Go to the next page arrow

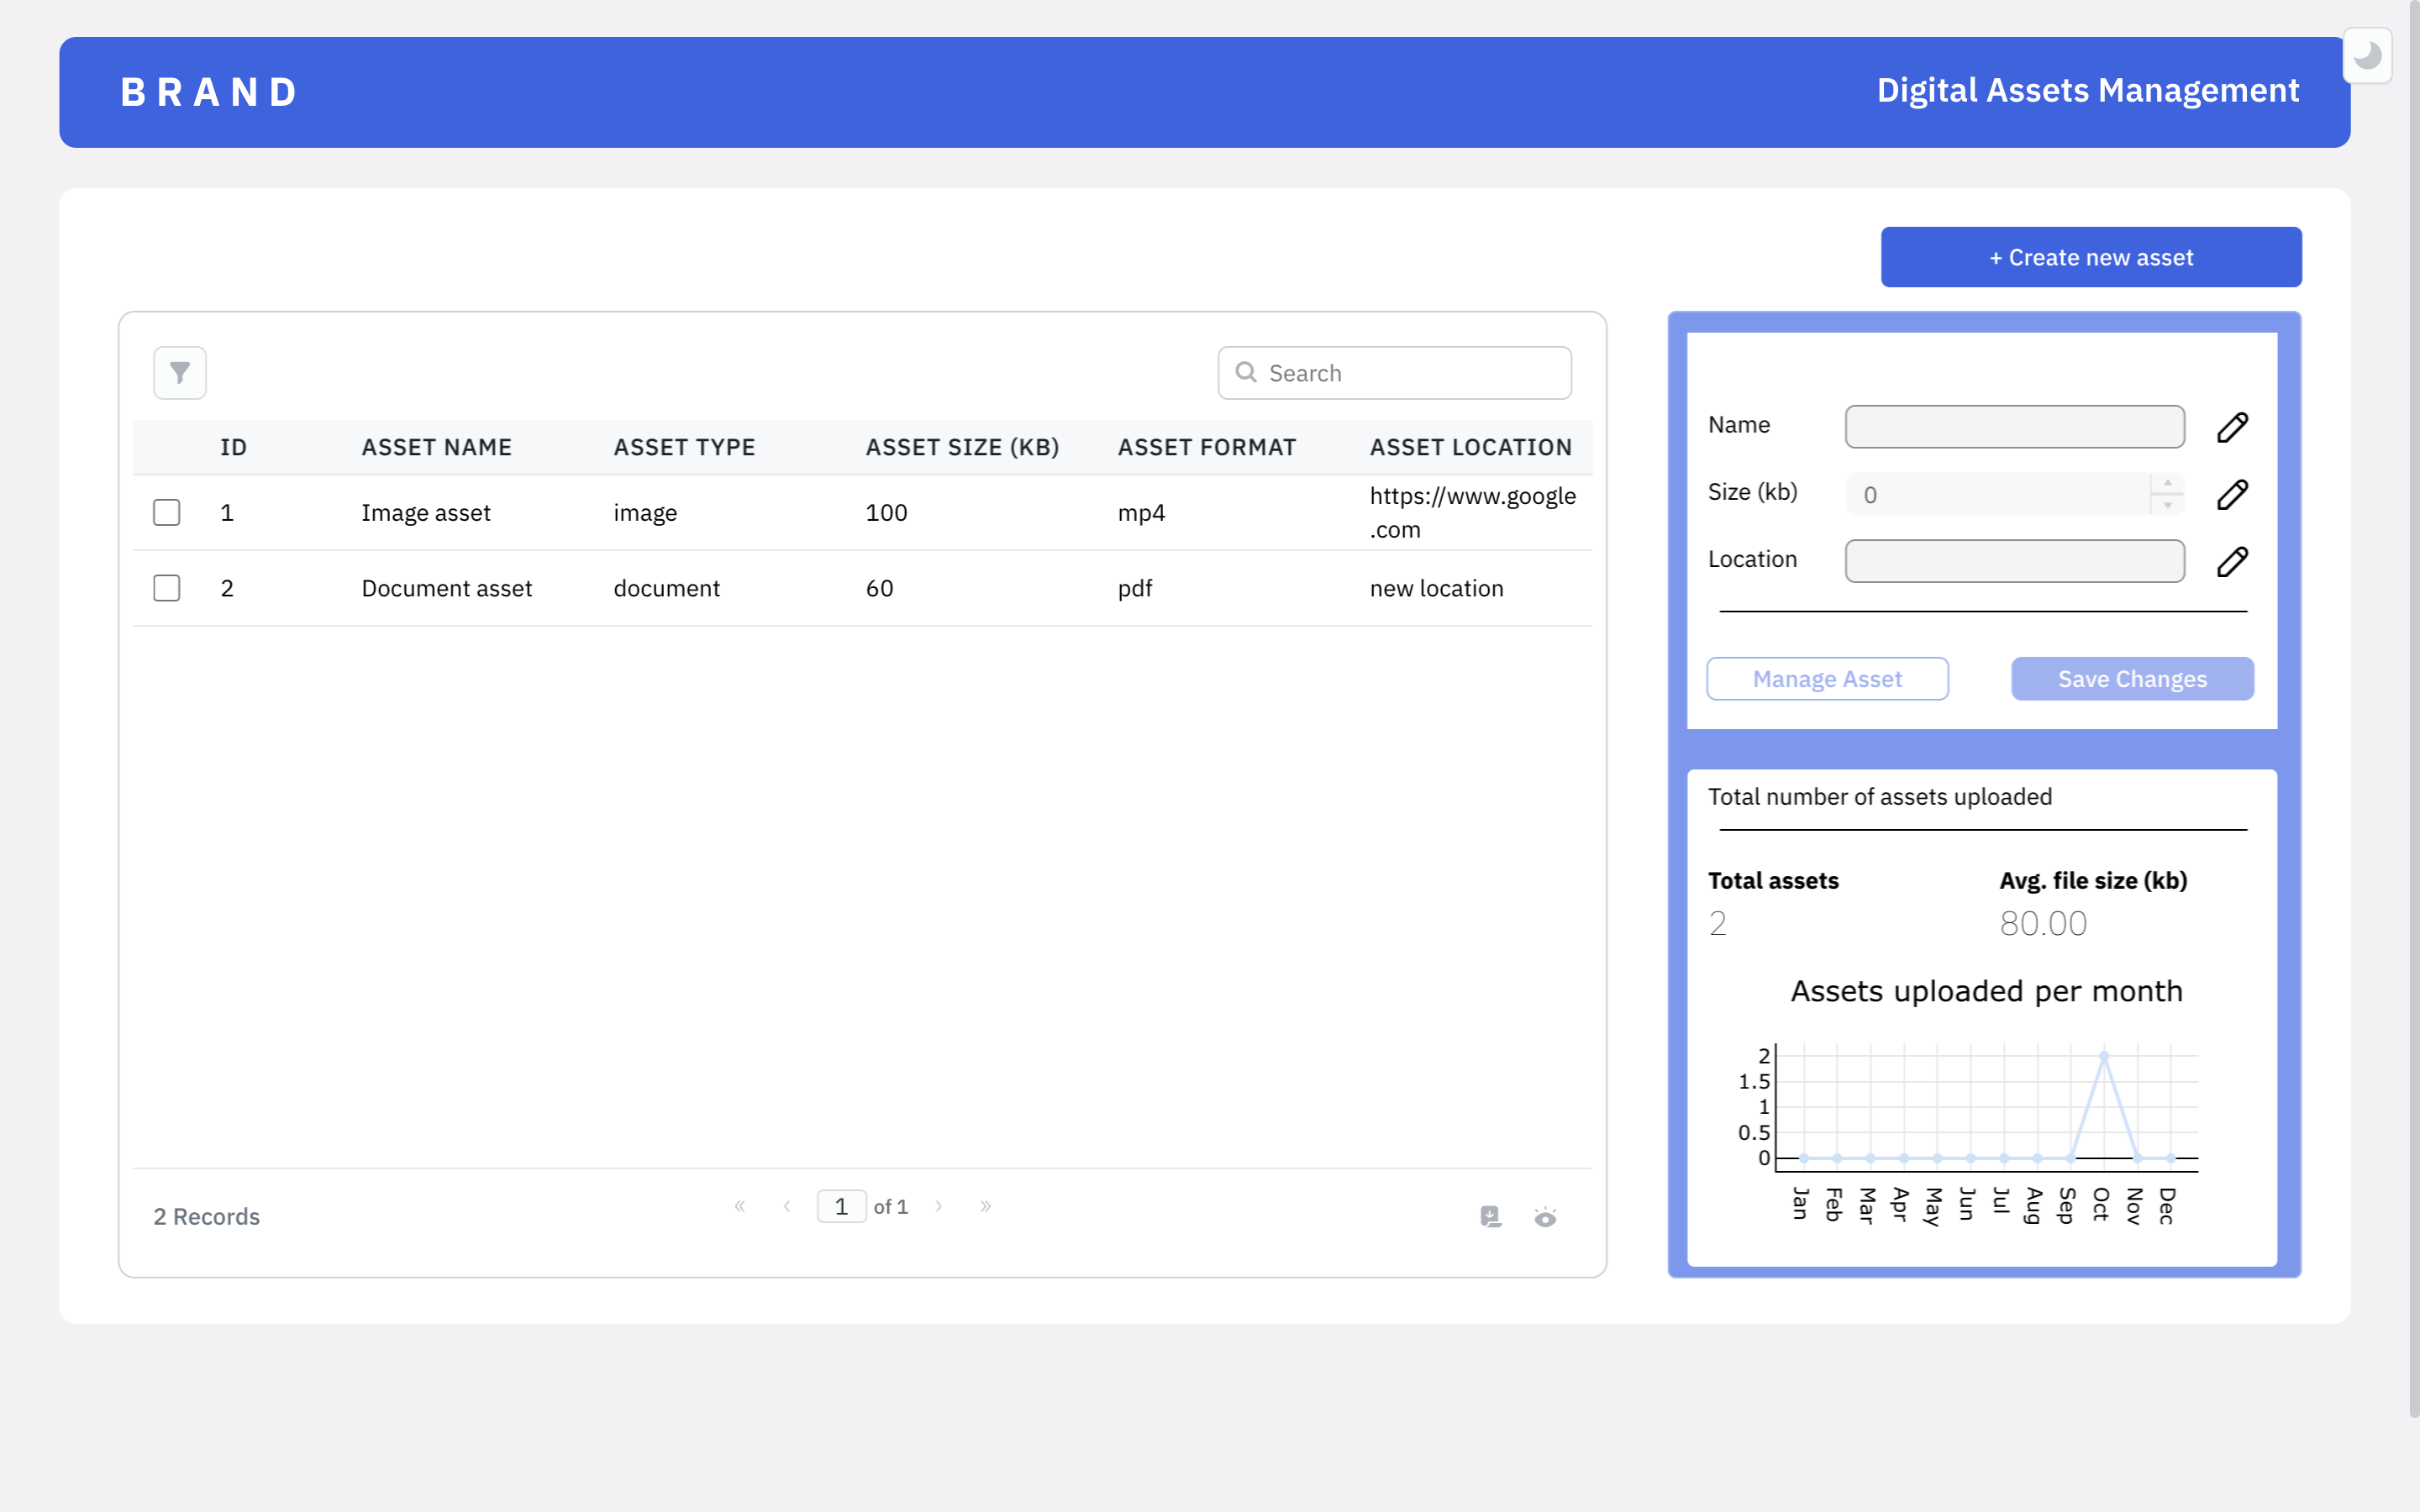[x=938, y=1206]
